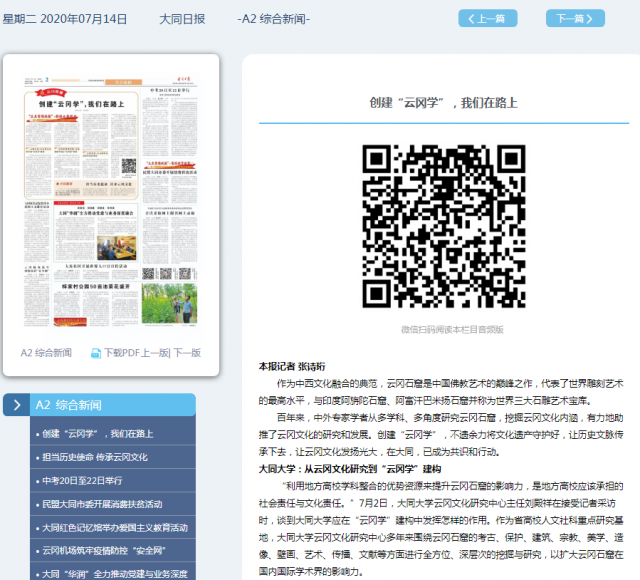Click the date 星期二 2020年07月14日
The image size is (640, 580).
[x=64, y=19]
